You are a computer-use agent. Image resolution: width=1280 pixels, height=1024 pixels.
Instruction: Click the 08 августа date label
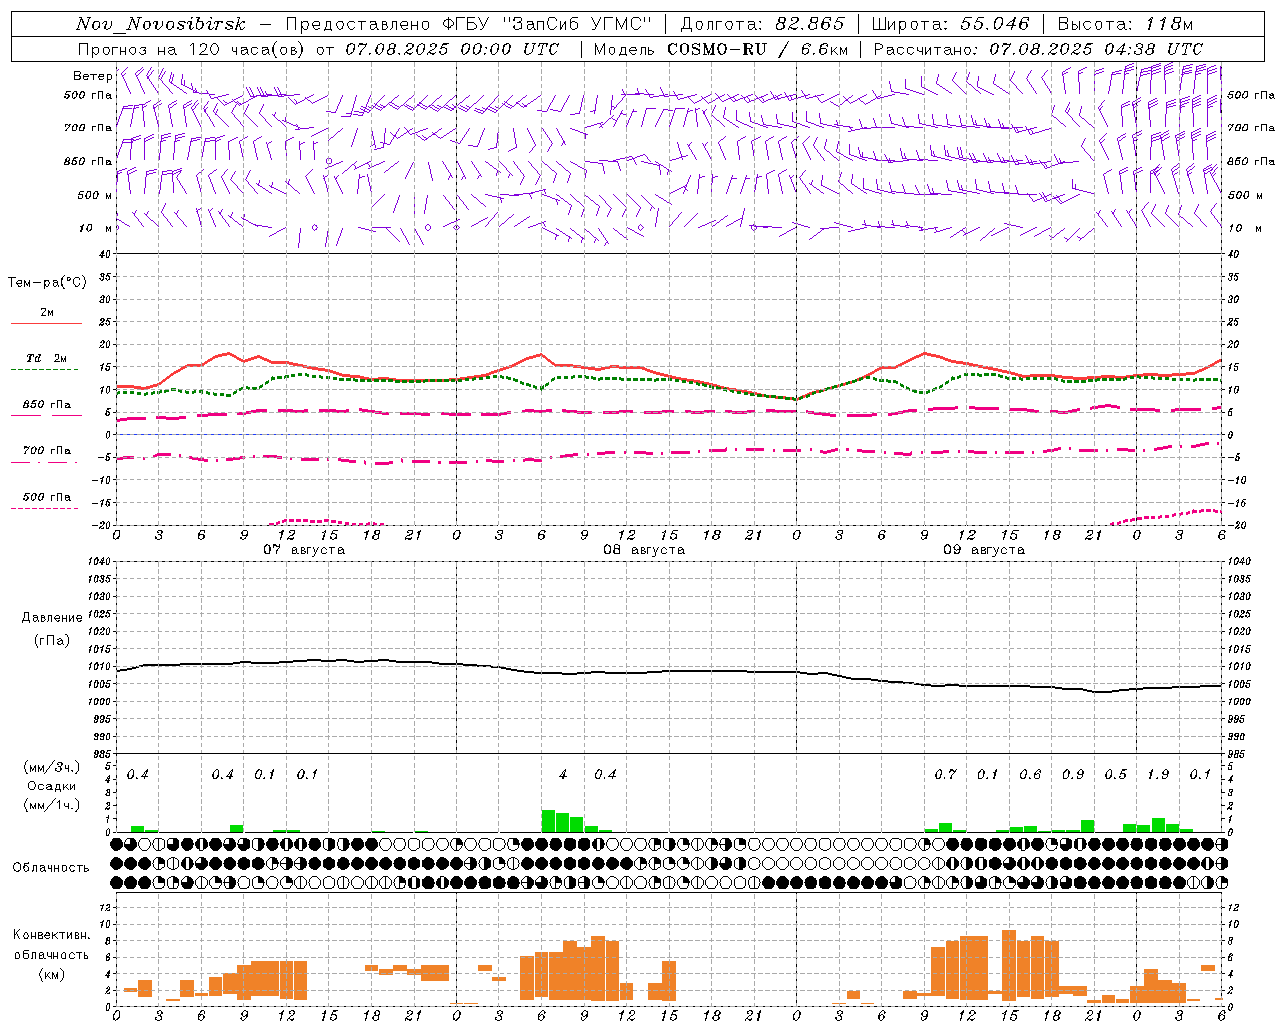click(x=644, y=550)
